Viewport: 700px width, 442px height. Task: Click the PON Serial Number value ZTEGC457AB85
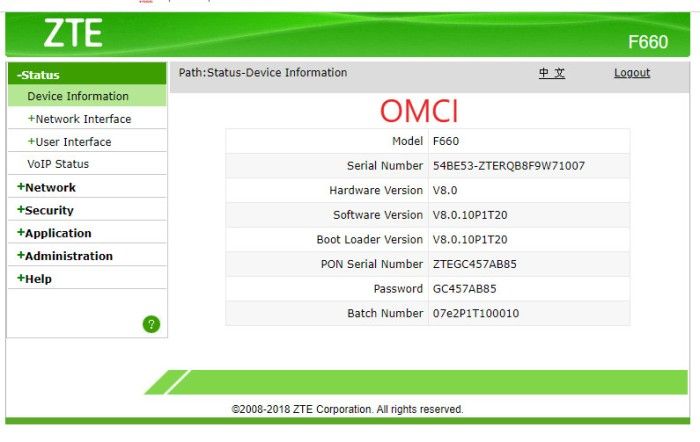pyautogui.click(x=474, y=265)
